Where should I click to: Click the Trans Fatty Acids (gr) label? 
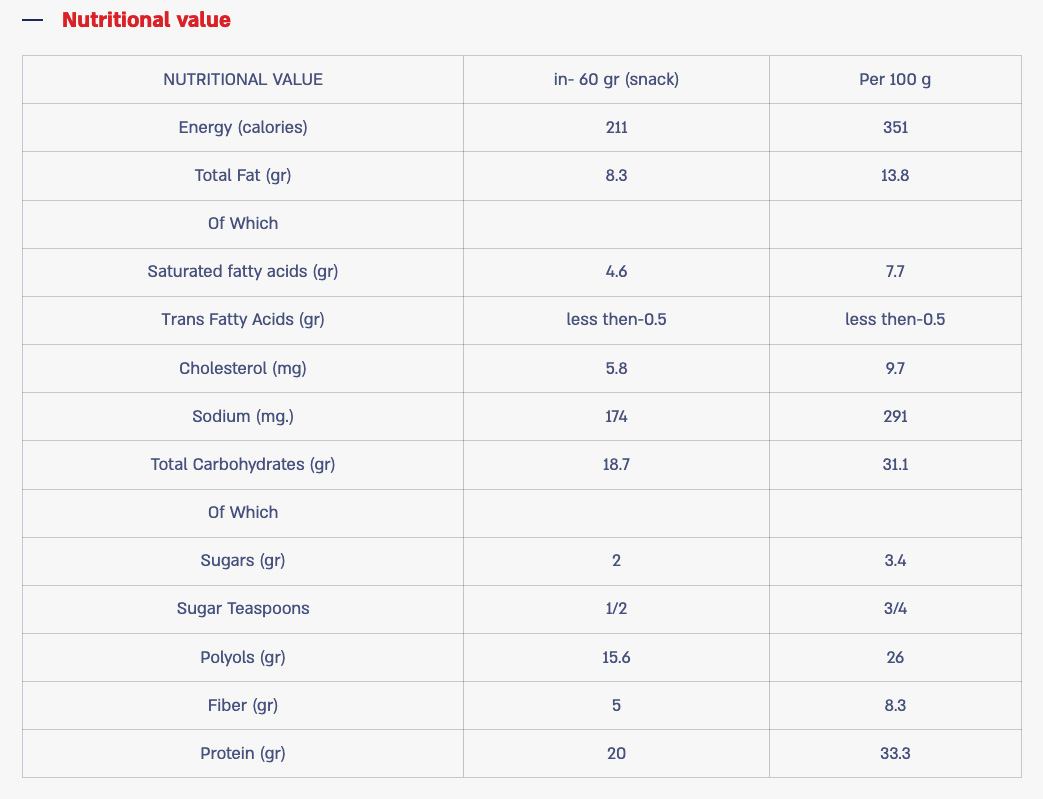click(243, 320)
